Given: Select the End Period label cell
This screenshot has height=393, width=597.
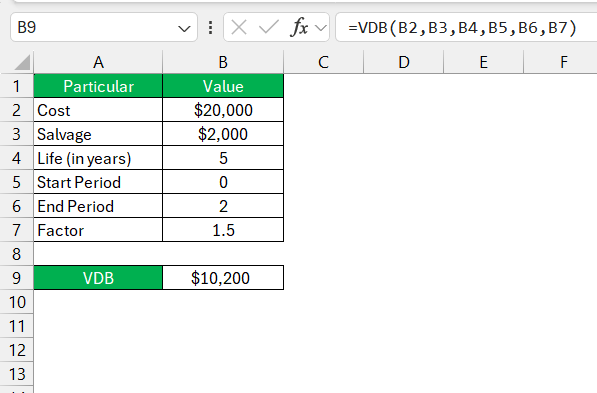Looking at the screenshot, I should click(98, 206).
